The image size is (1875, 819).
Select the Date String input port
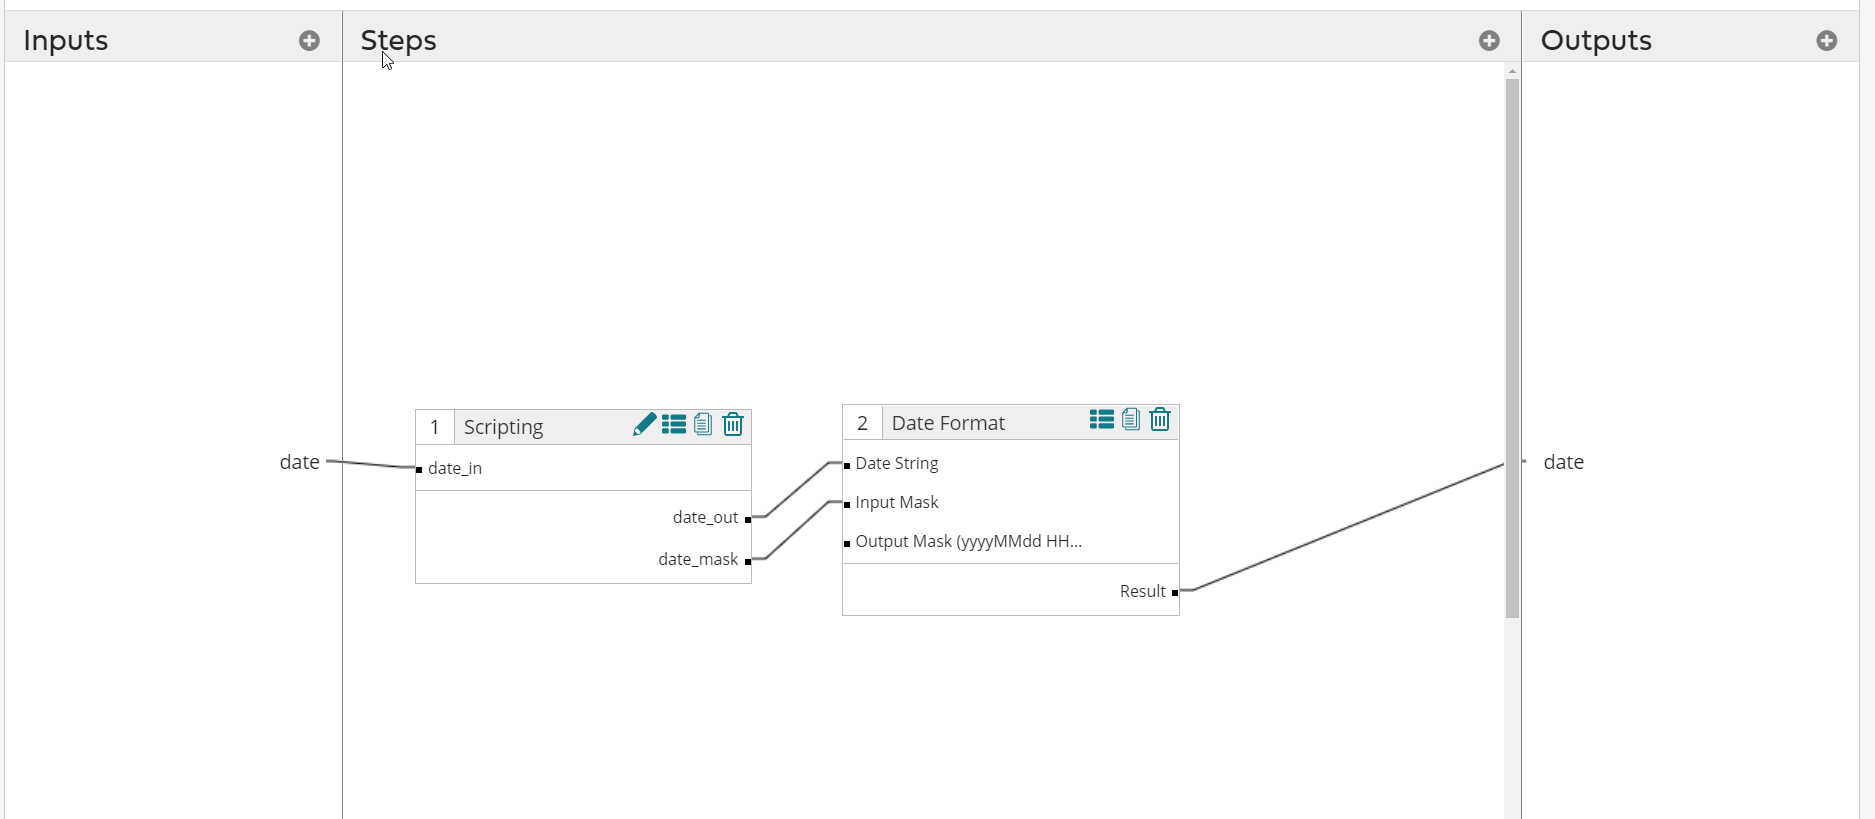(847, 465)
